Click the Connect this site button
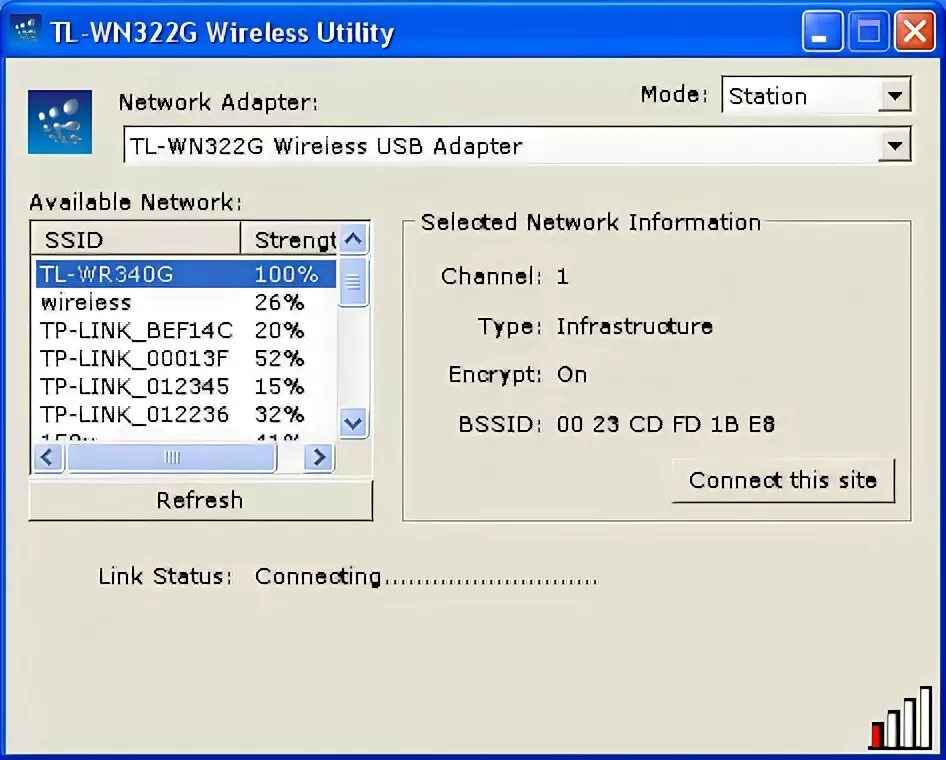 pyautogui.click(x=783, y=480)
